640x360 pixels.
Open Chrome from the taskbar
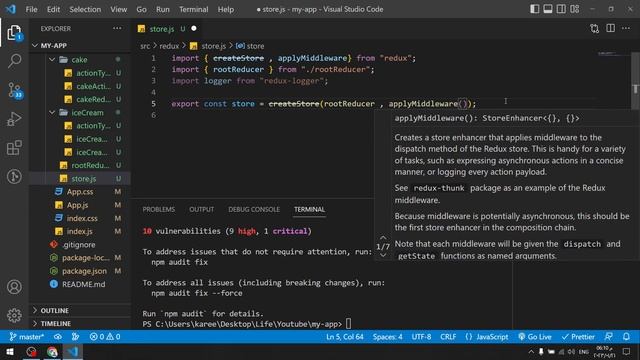coord(52,351)
